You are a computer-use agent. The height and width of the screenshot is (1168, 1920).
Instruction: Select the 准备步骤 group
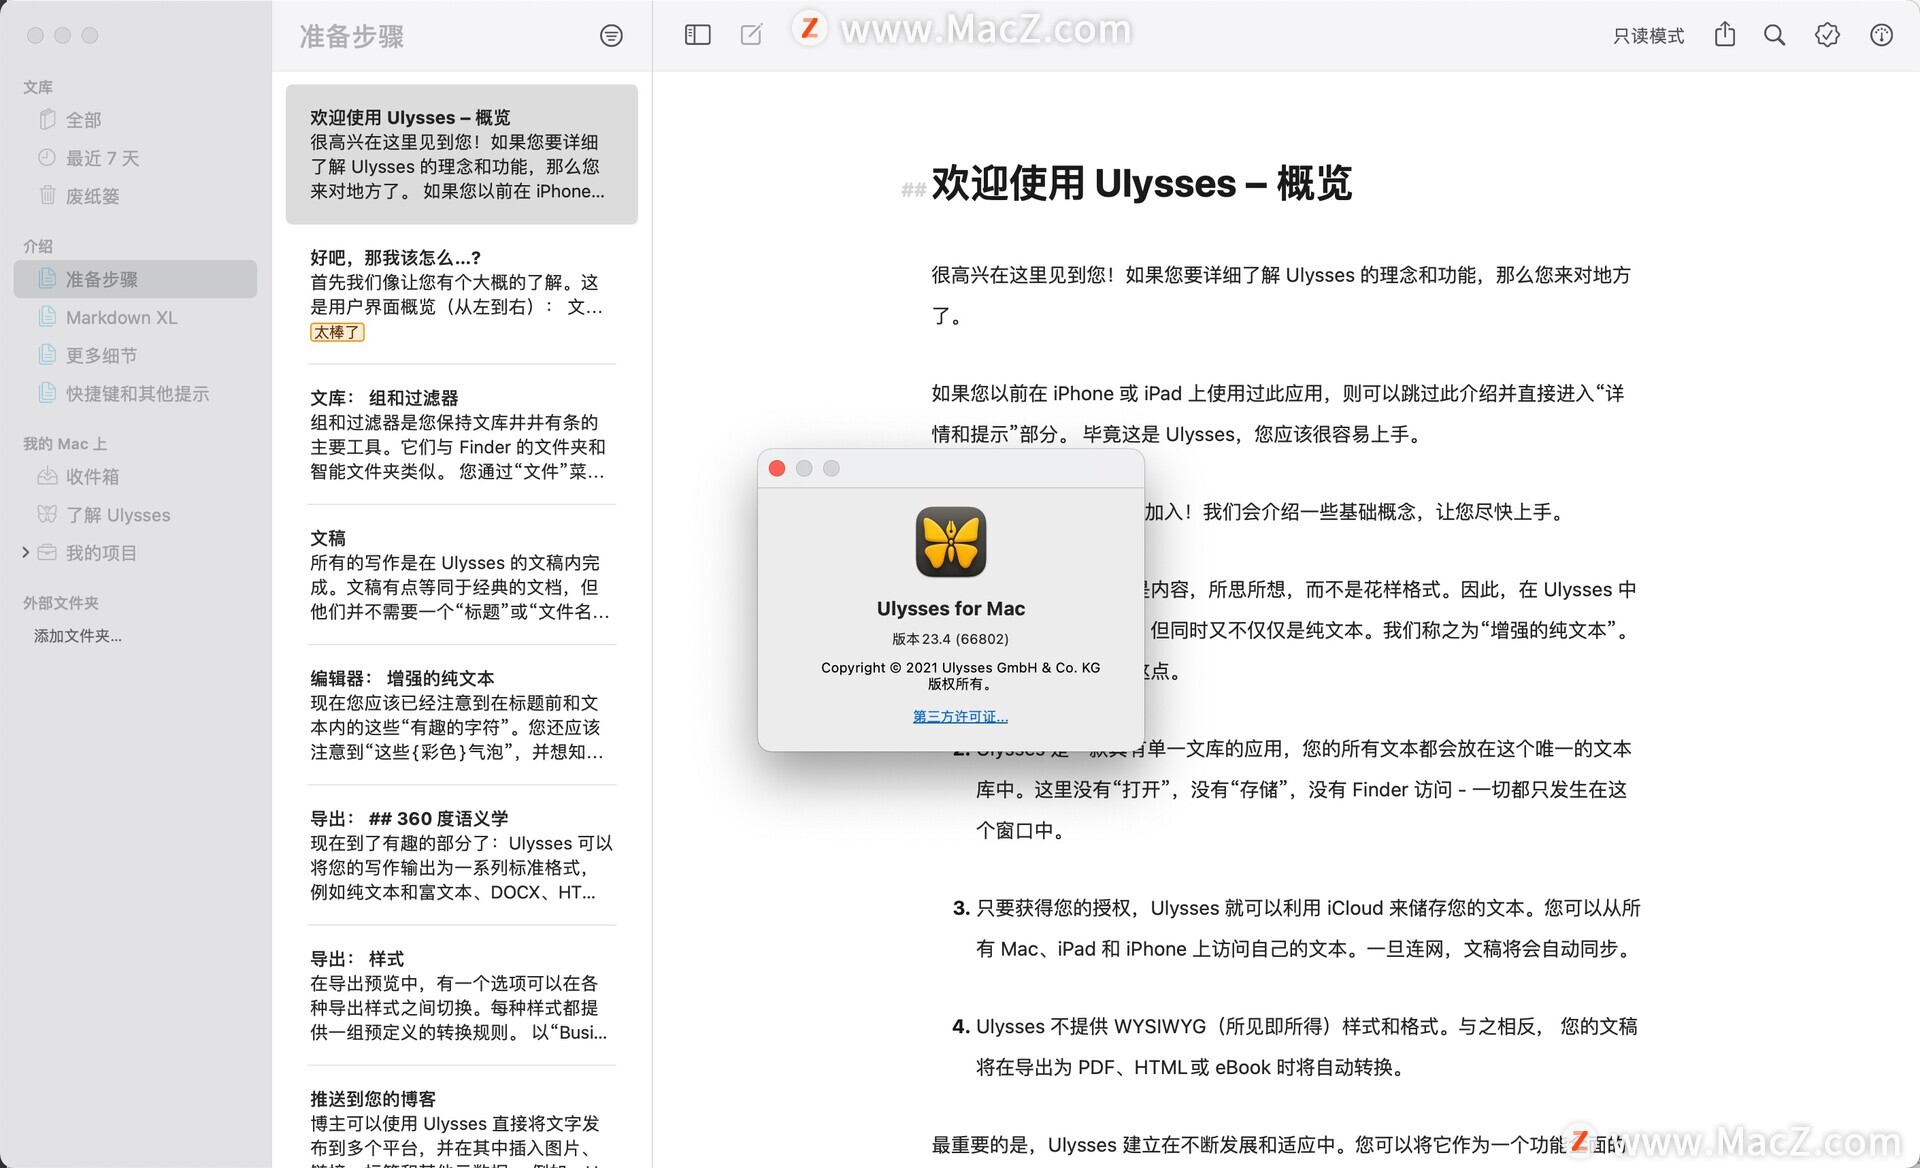135,279
